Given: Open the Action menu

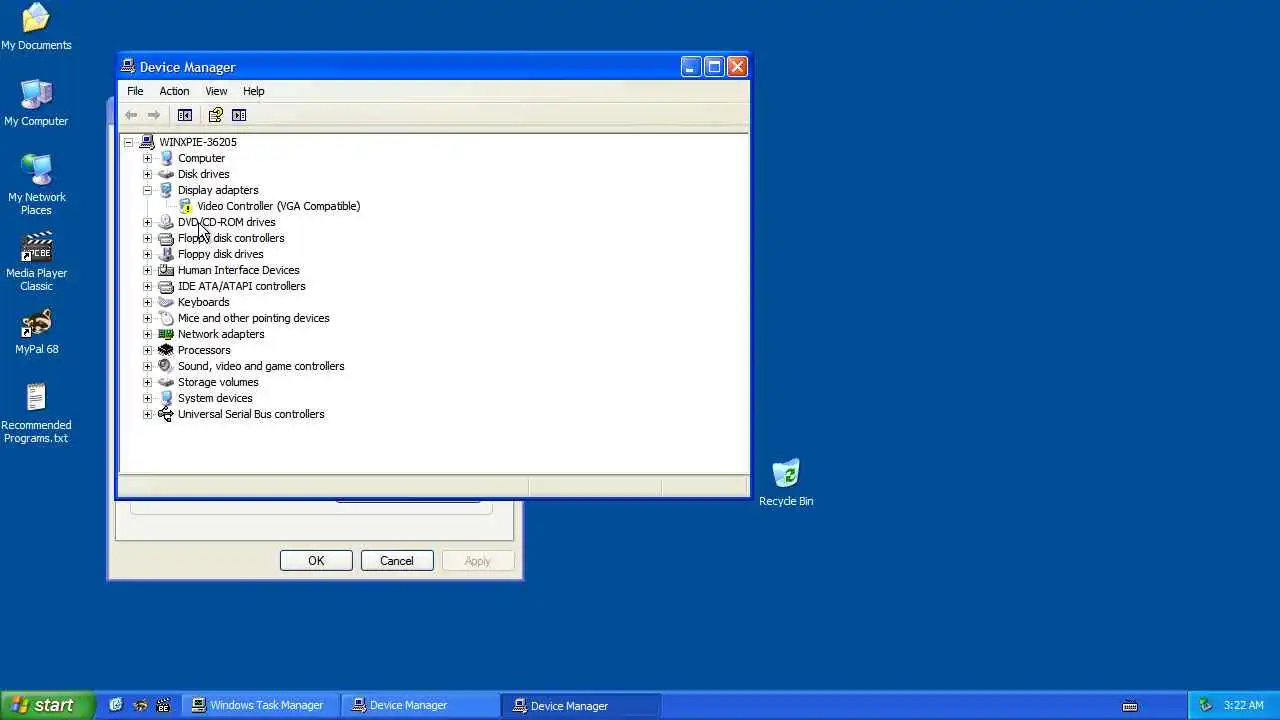Looking at the screenshot, I should point(174,91).
